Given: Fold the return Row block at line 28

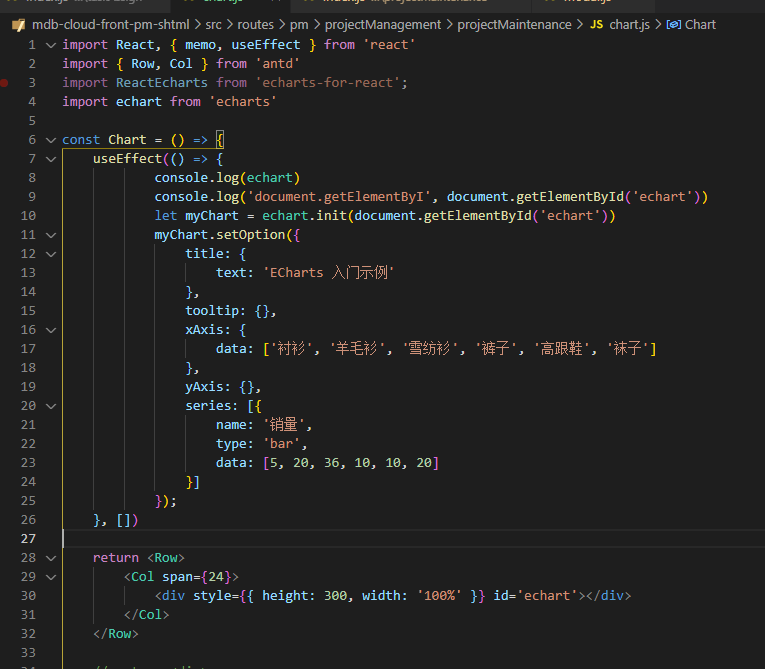Looking at the screenshot, I should coord(51,558).
